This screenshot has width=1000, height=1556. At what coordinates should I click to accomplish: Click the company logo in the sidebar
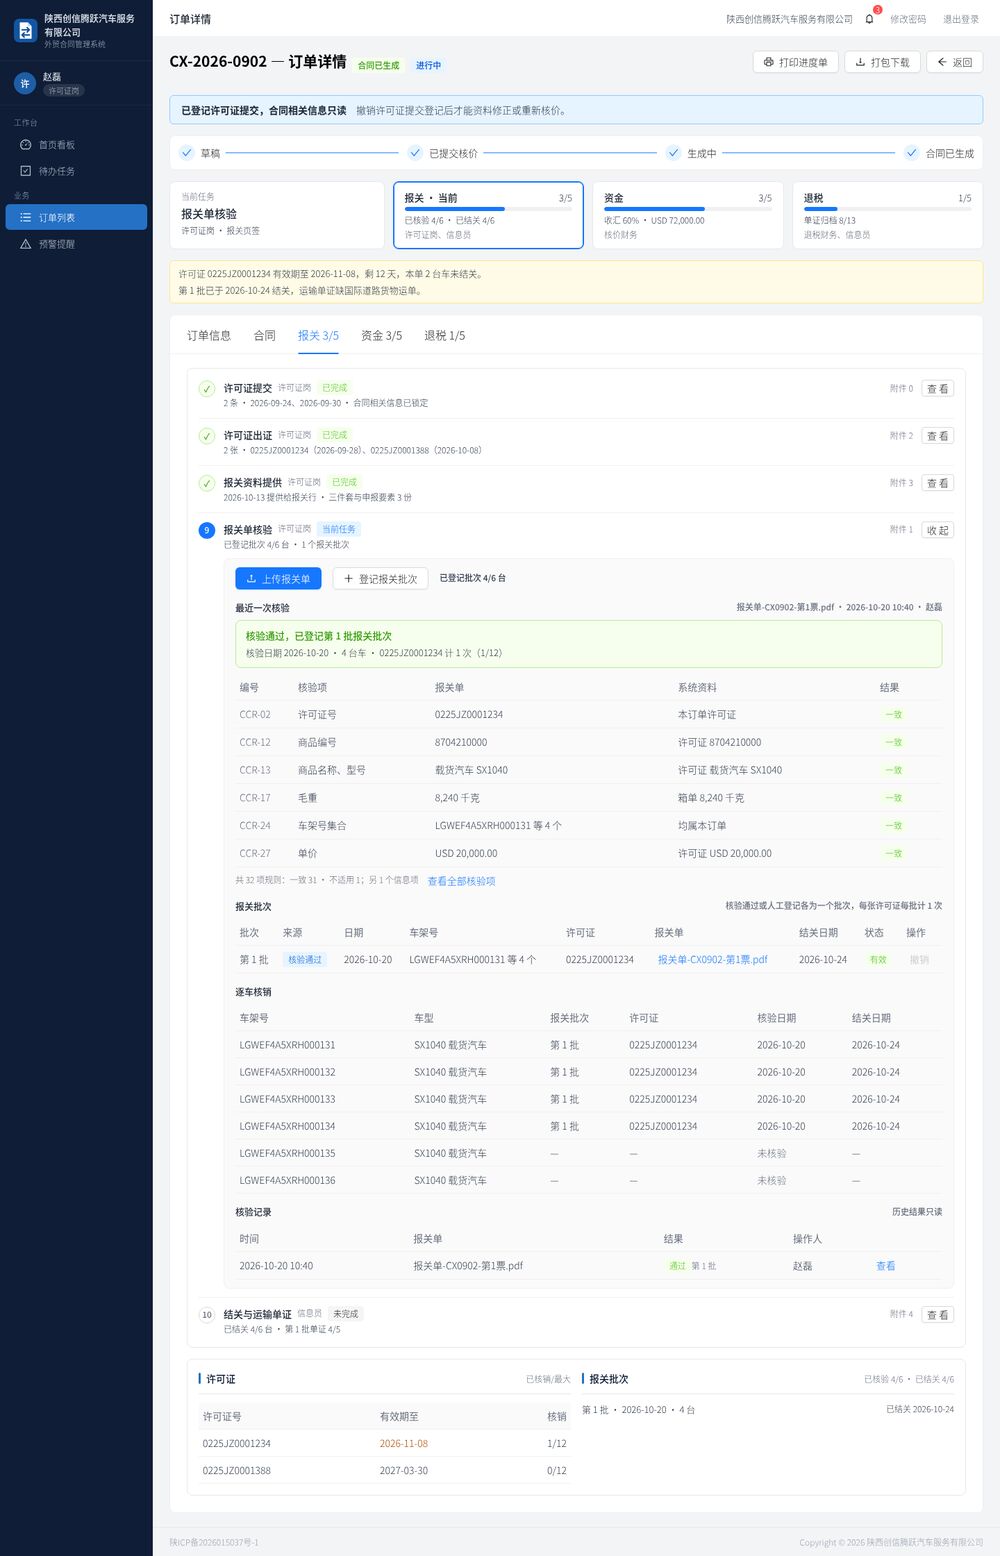tap(25, 31)
